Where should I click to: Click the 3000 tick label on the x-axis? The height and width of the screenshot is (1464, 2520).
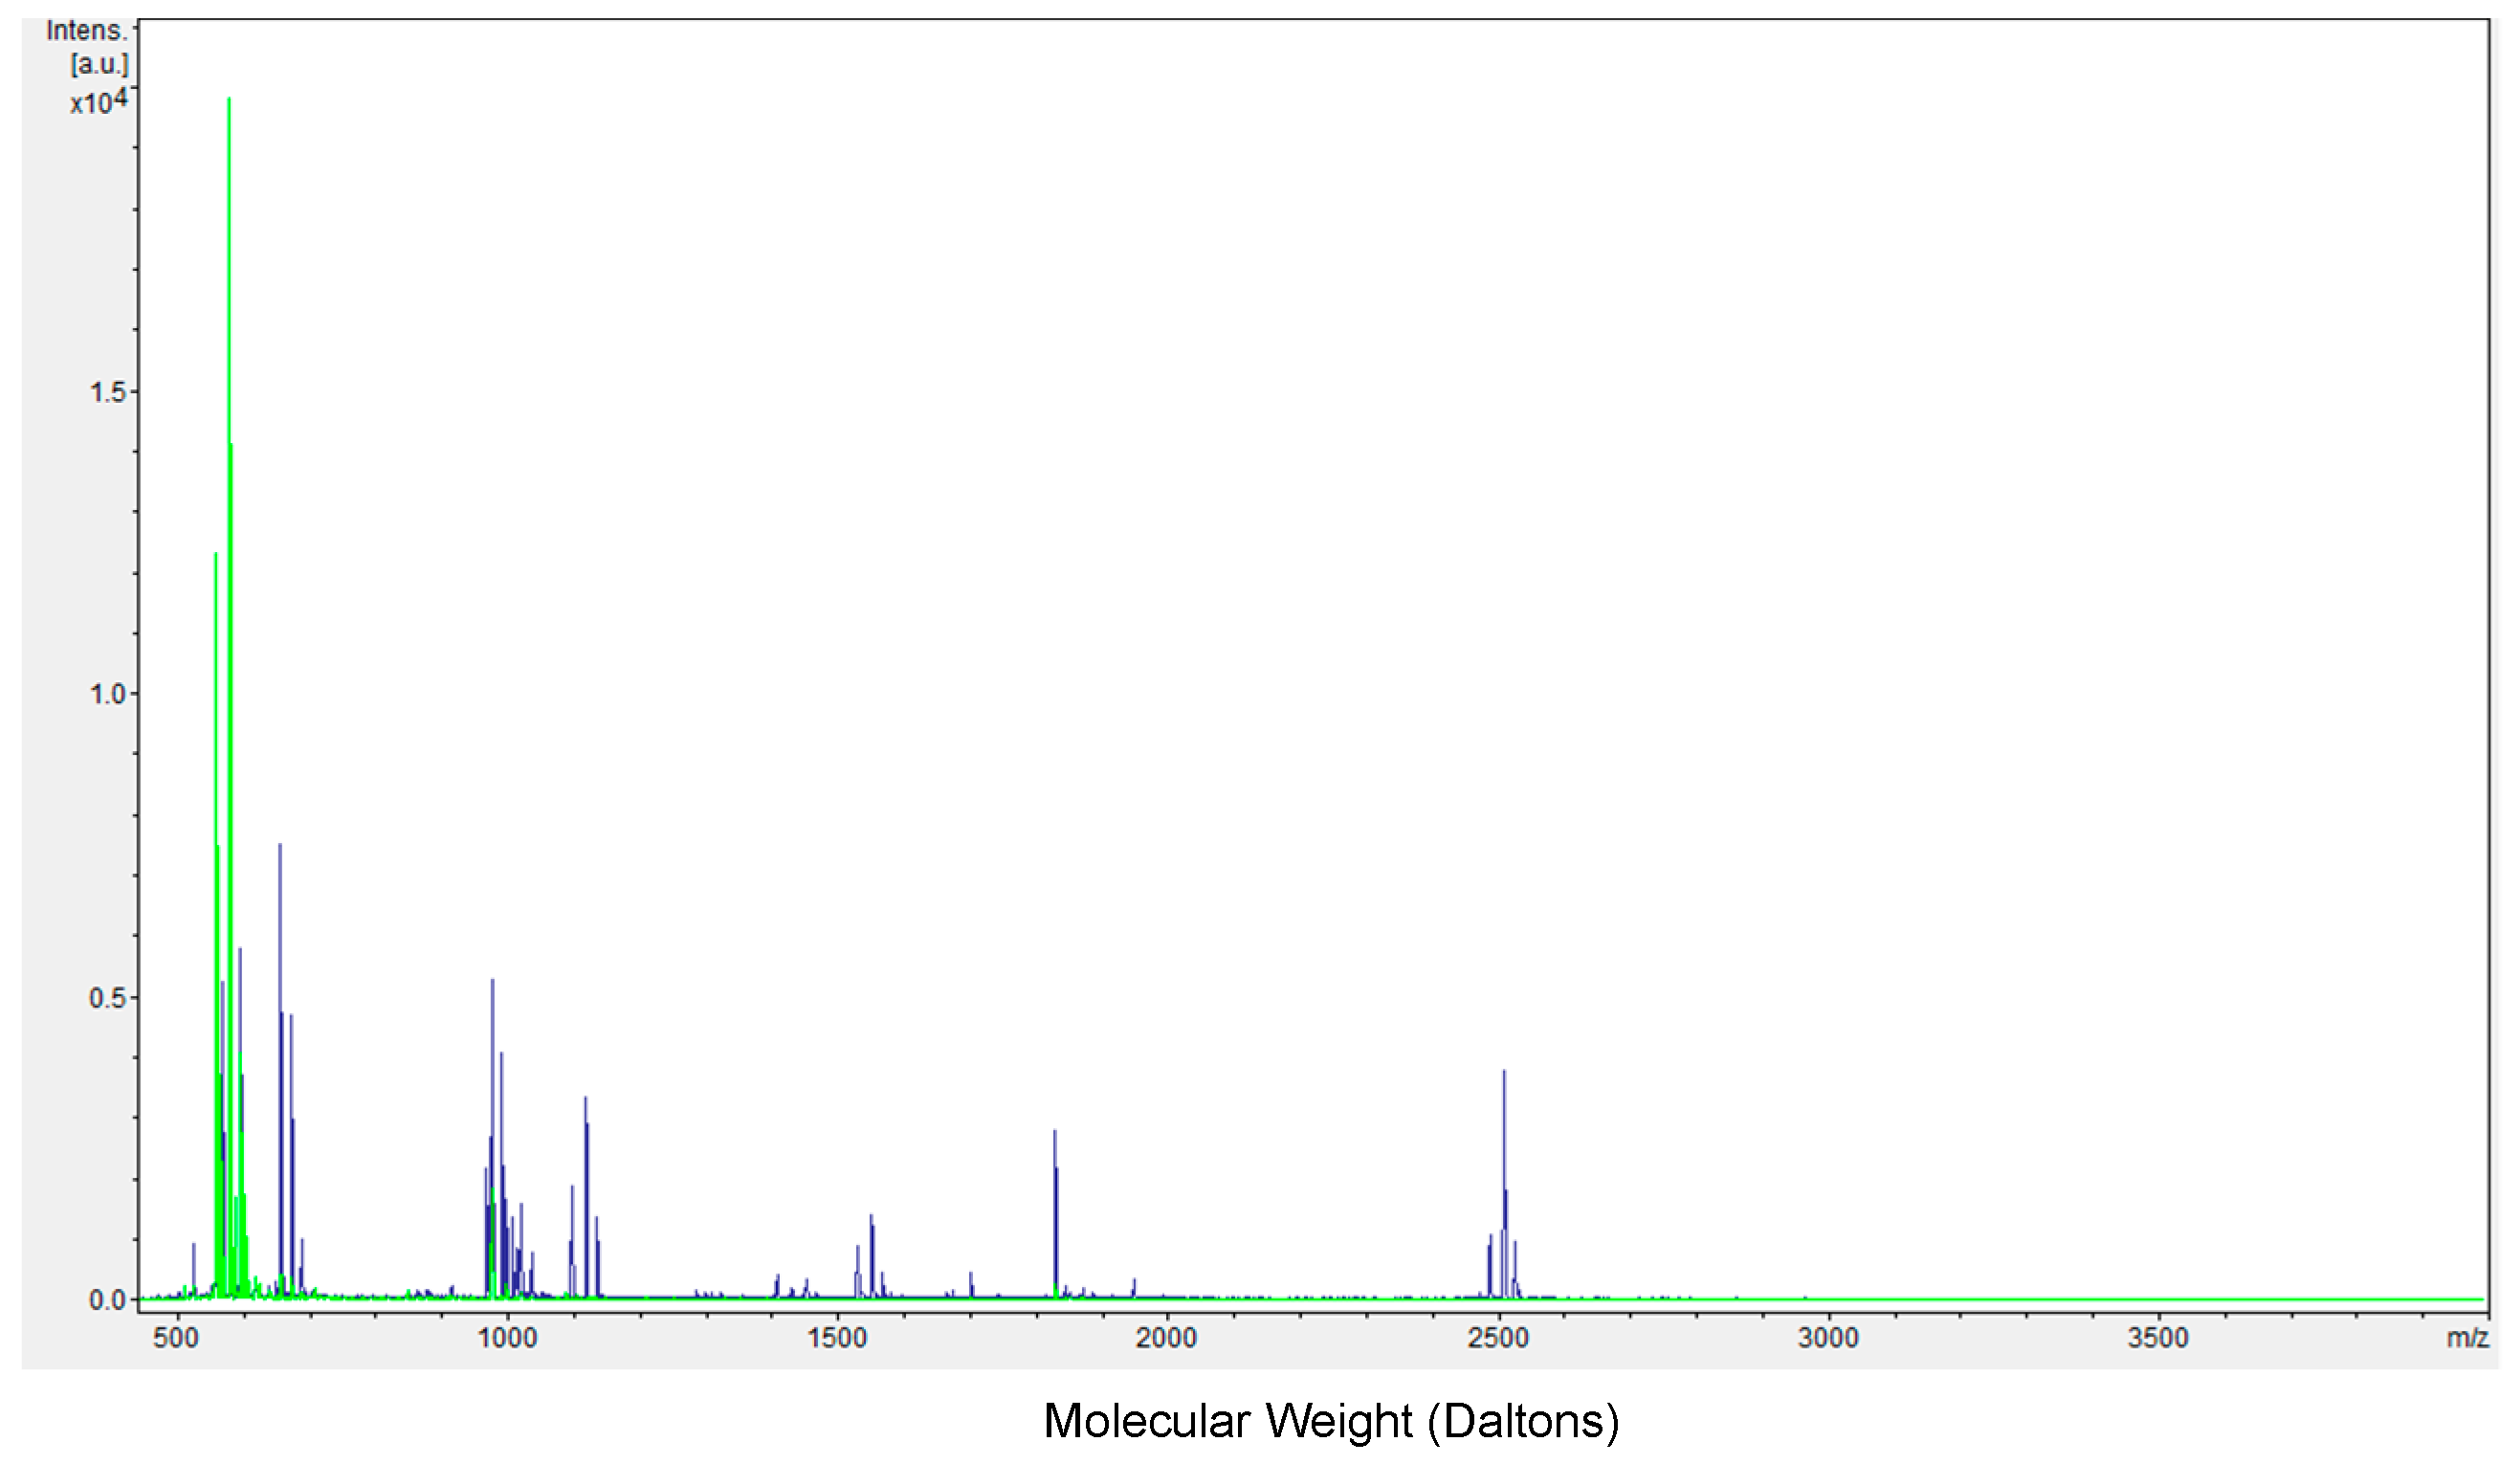tap(1828, 1338)
